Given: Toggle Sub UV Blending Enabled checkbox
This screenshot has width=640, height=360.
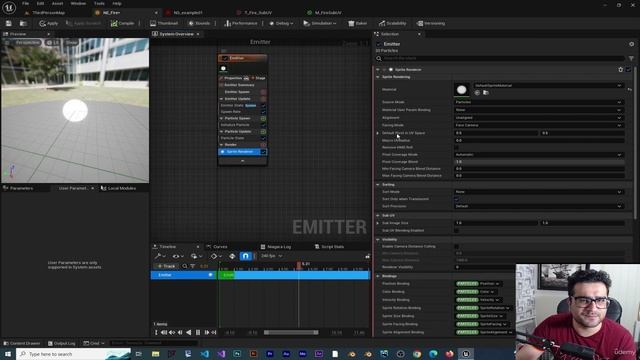Looking at the screenshot, I should click(456, 231).
